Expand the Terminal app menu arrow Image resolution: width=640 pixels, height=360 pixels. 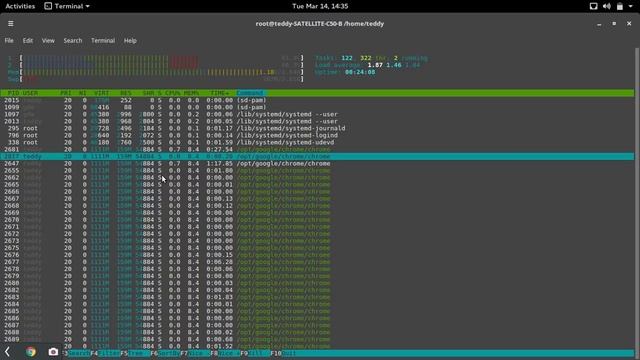pos(87,6)
